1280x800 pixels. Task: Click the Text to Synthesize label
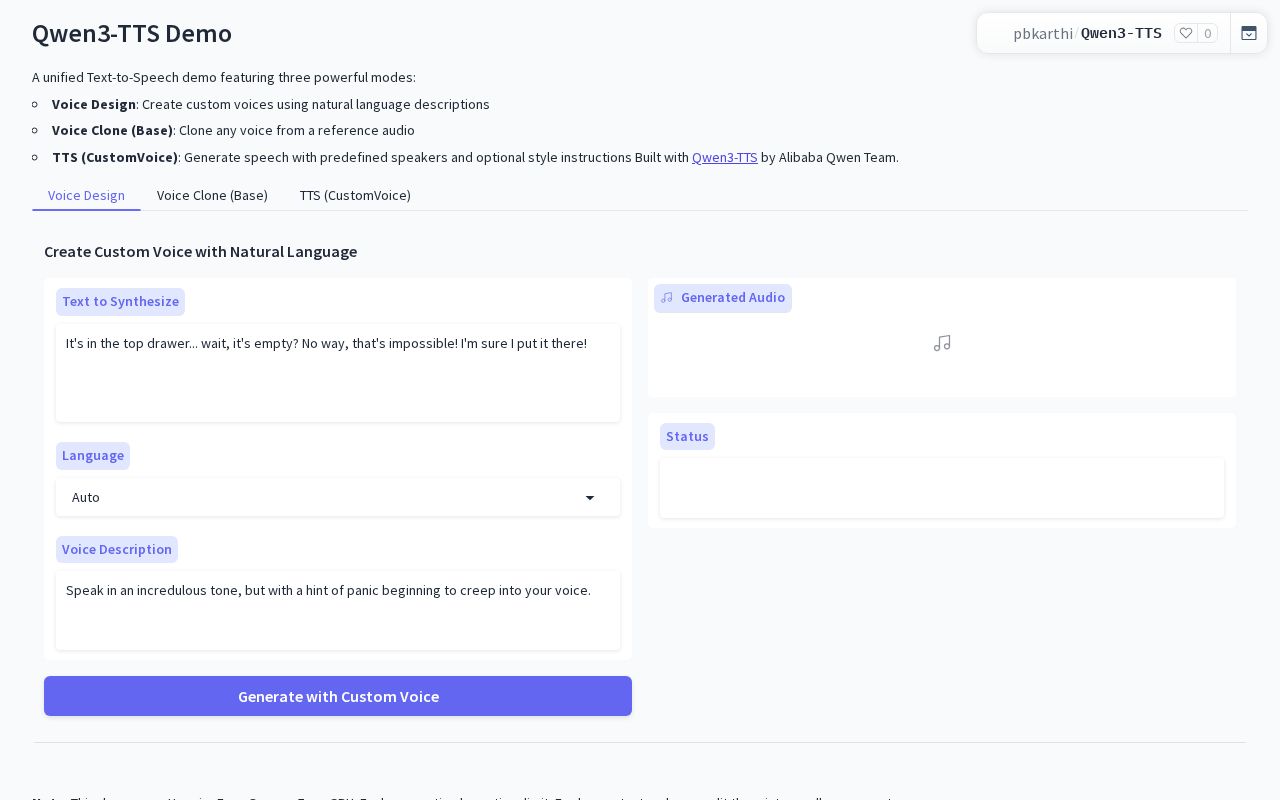[120, 302]
